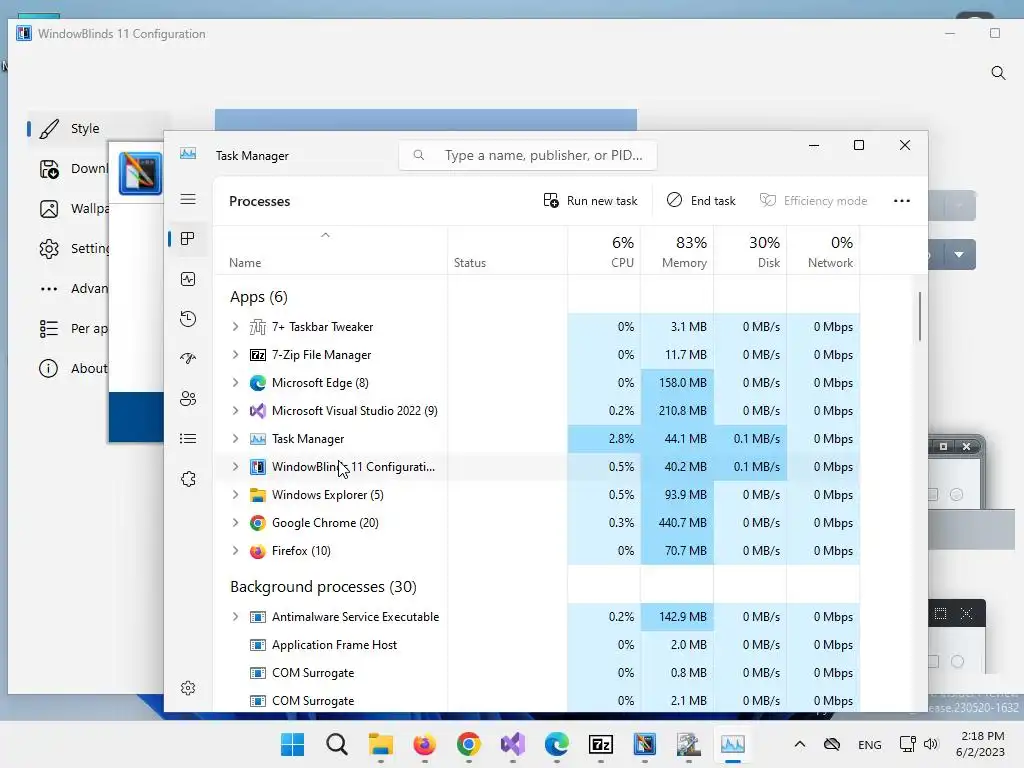1024x768 pixels.
Task: Click the volume speaker tray icon
Action: [x=931, y=744]
